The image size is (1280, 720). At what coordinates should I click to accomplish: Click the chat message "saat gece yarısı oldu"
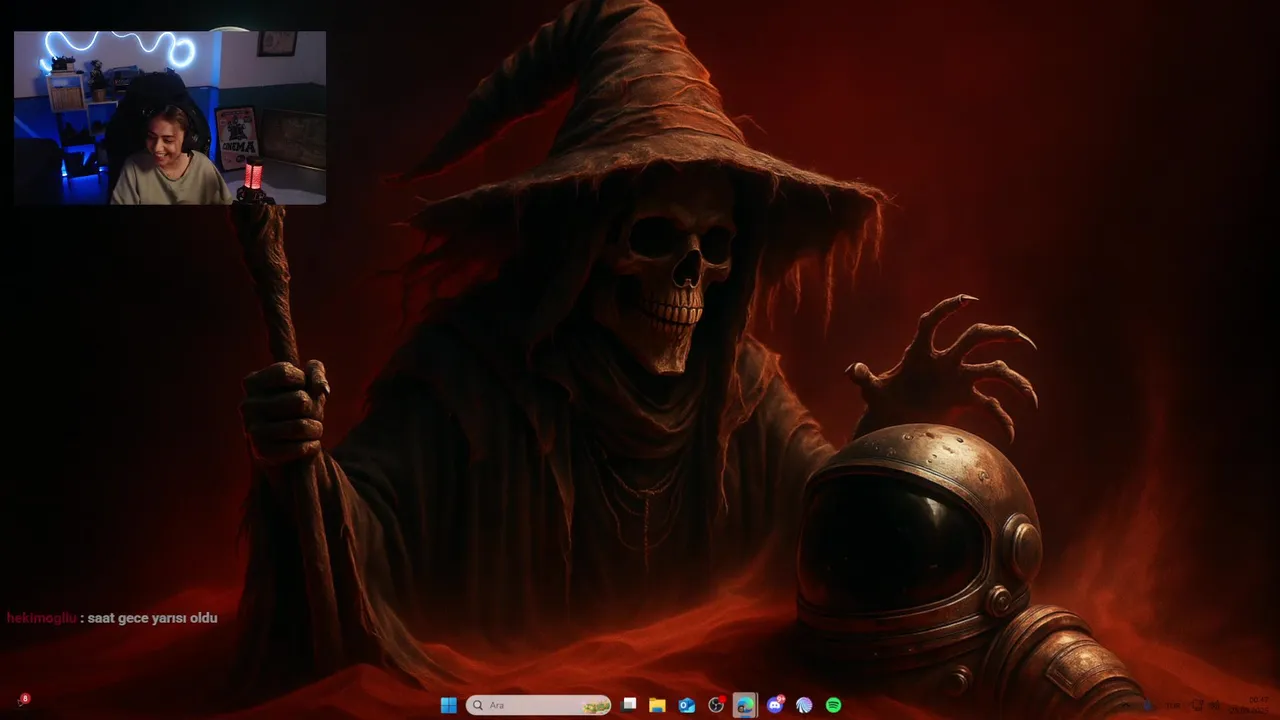152,618
